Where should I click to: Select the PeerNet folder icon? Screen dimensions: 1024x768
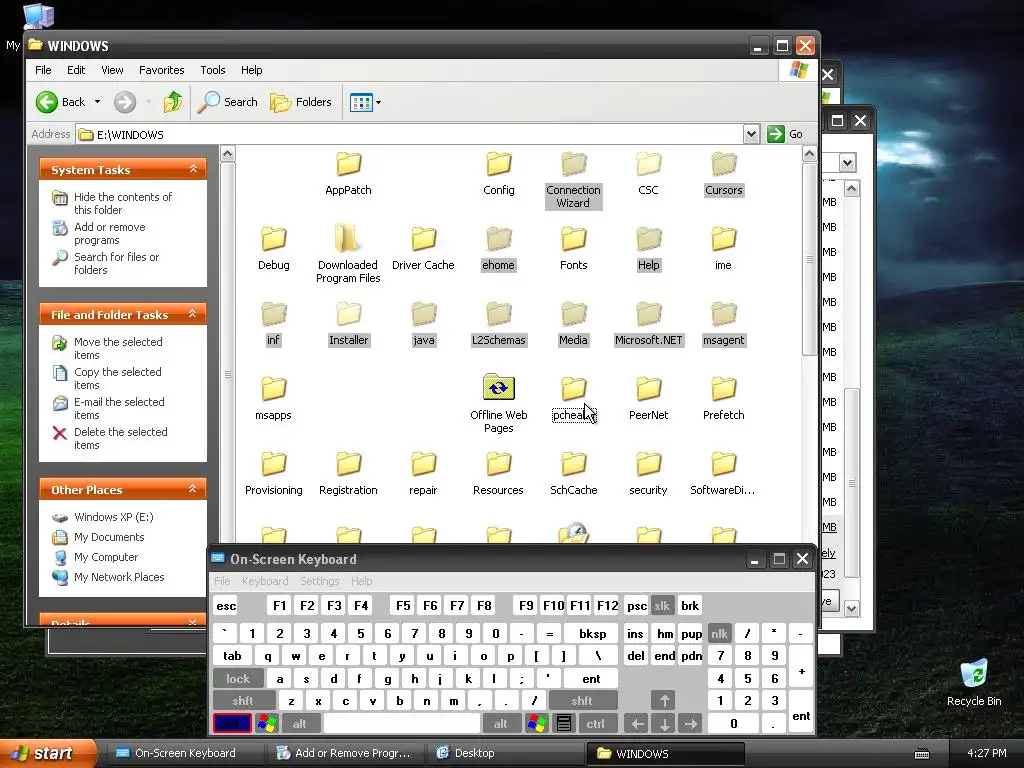coord(648,389)
